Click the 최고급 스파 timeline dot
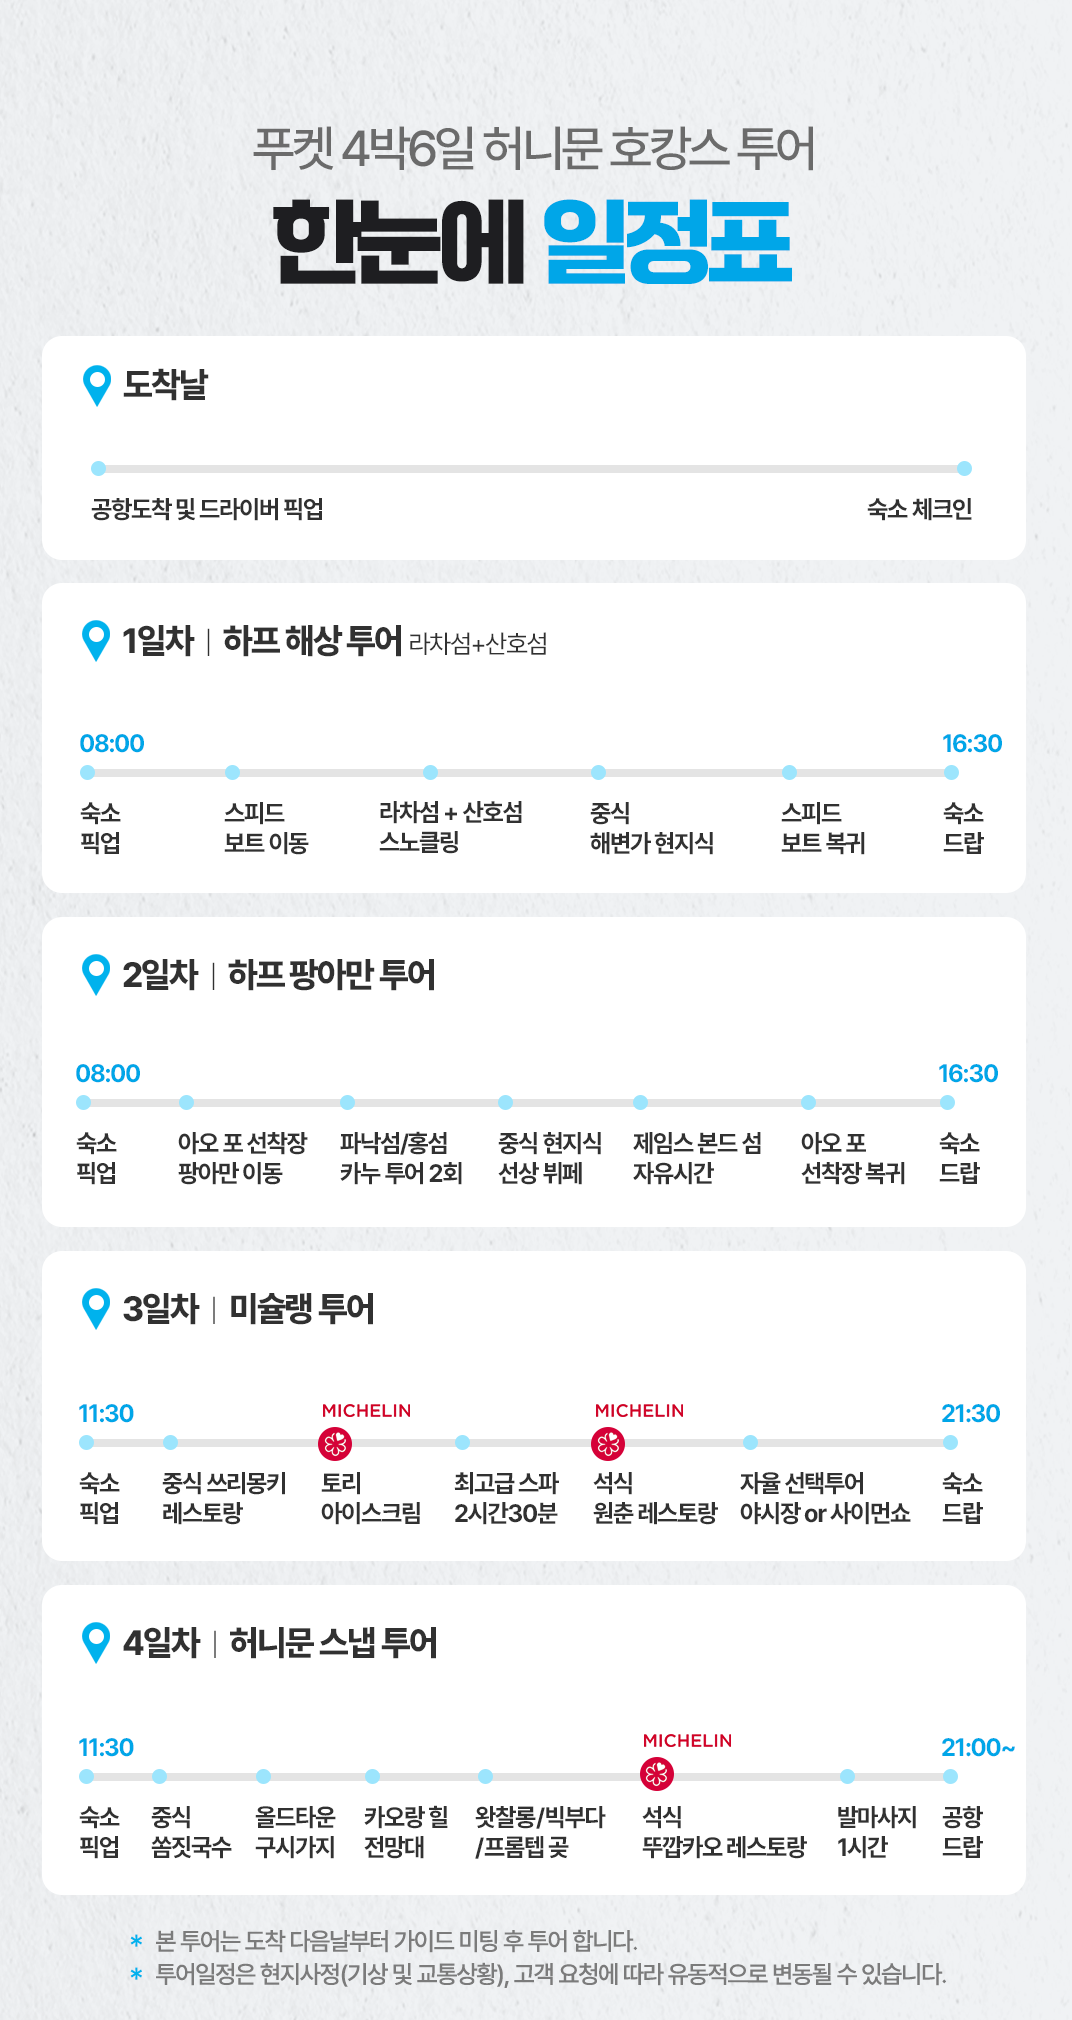The height and width of the screenshot is (2020, 1072). coord(462,1442)
